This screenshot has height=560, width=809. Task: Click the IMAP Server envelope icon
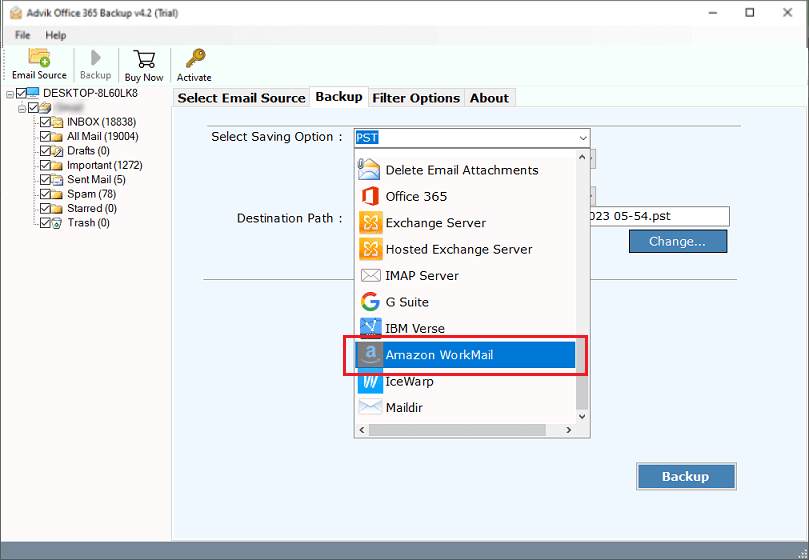pyautogui.click(x=370, y=276)
